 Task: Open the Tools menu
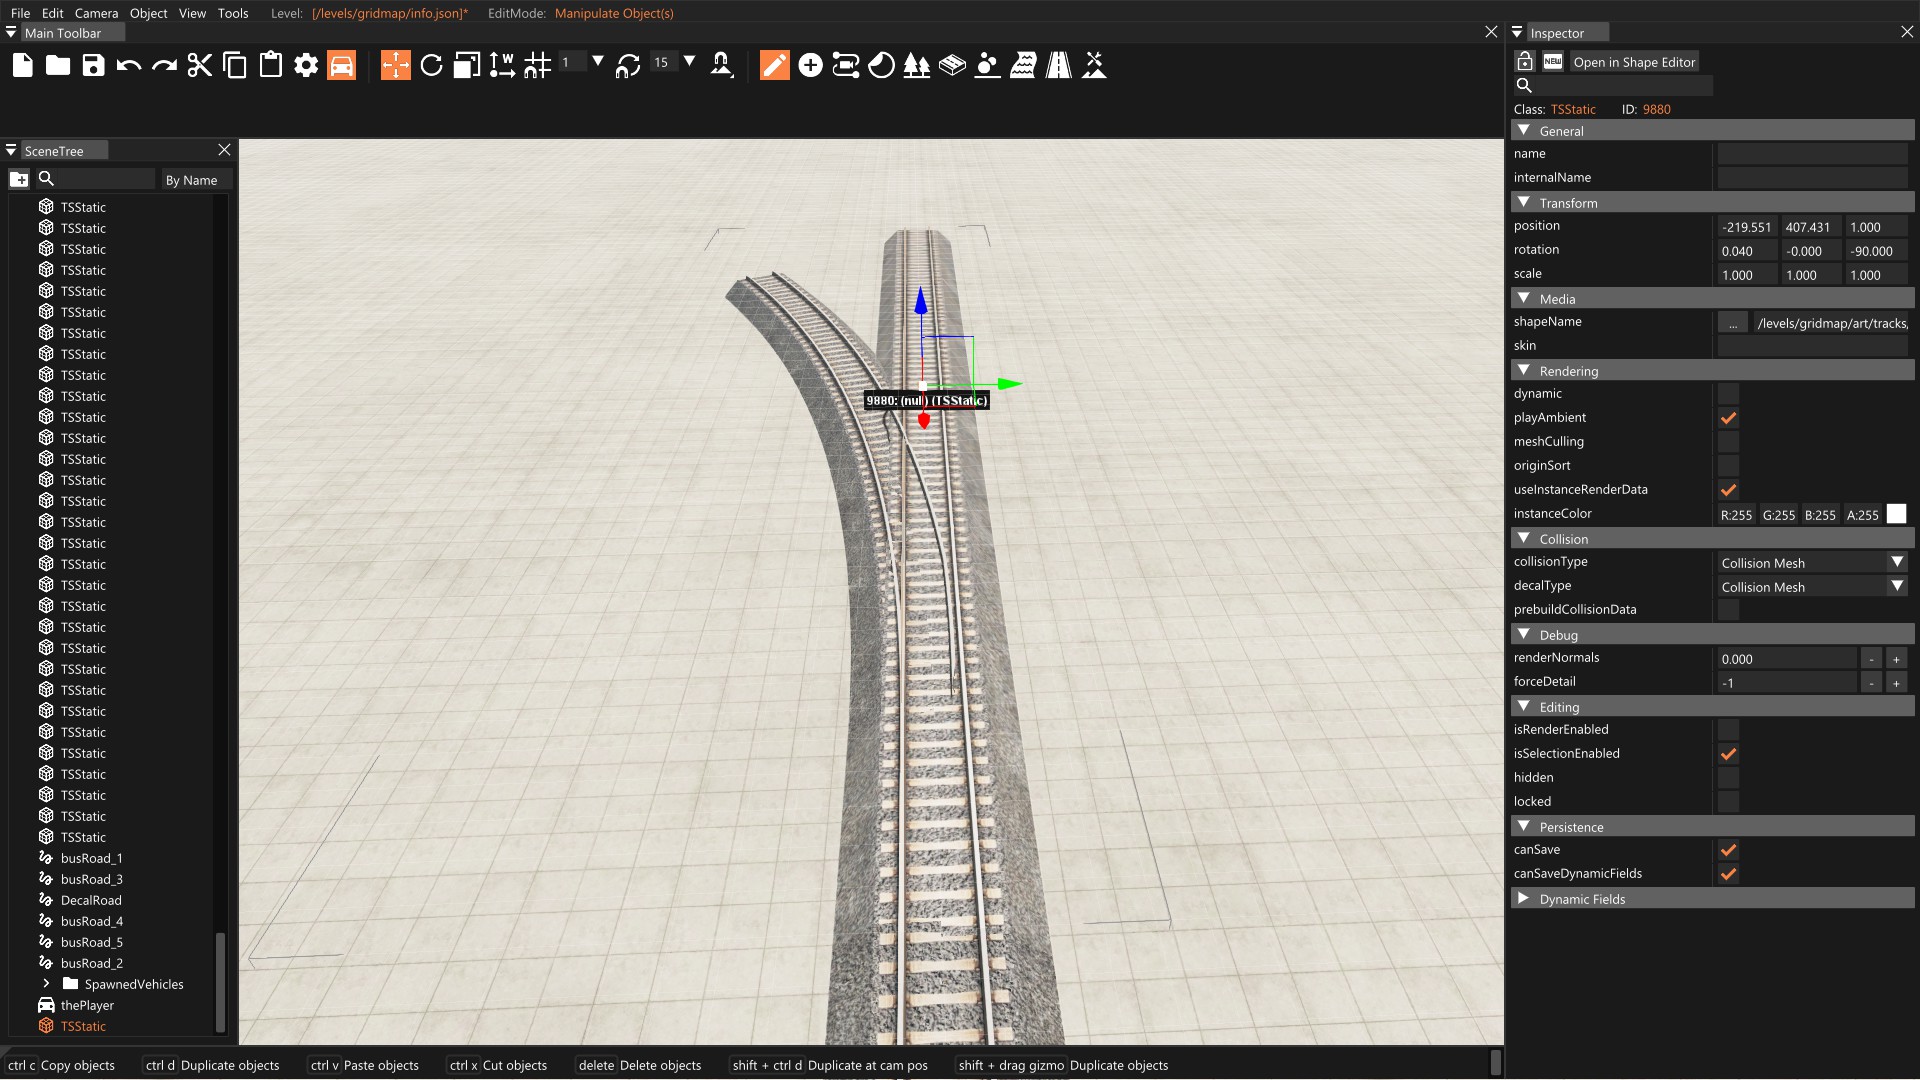[233, 13]
